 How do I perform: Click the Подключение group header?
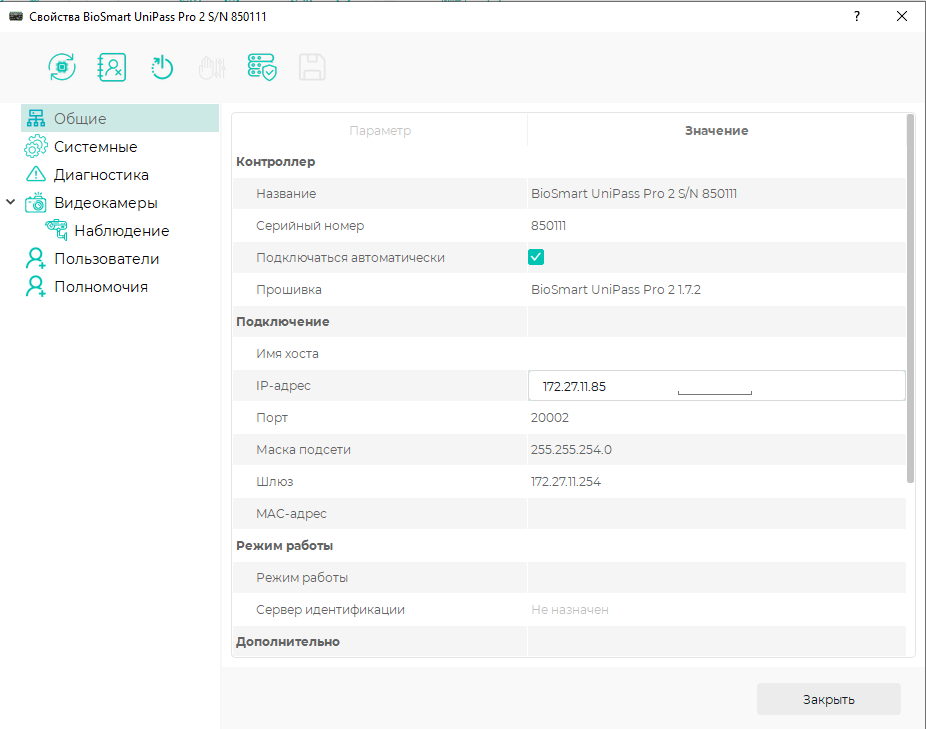click(283, 321)
